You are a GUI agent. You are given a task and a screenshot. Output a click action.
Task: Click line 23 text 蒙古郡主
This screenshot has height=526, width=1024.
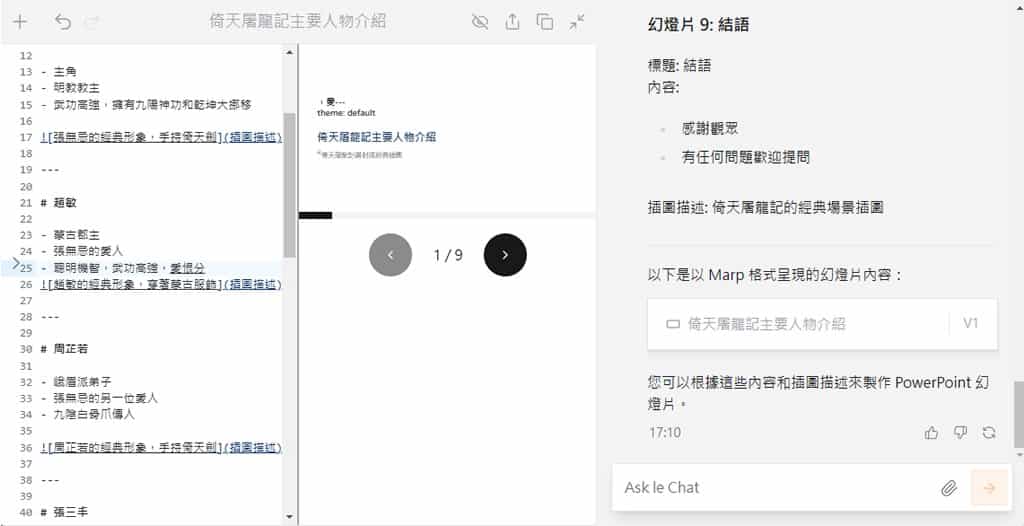(x=76, y=235)
